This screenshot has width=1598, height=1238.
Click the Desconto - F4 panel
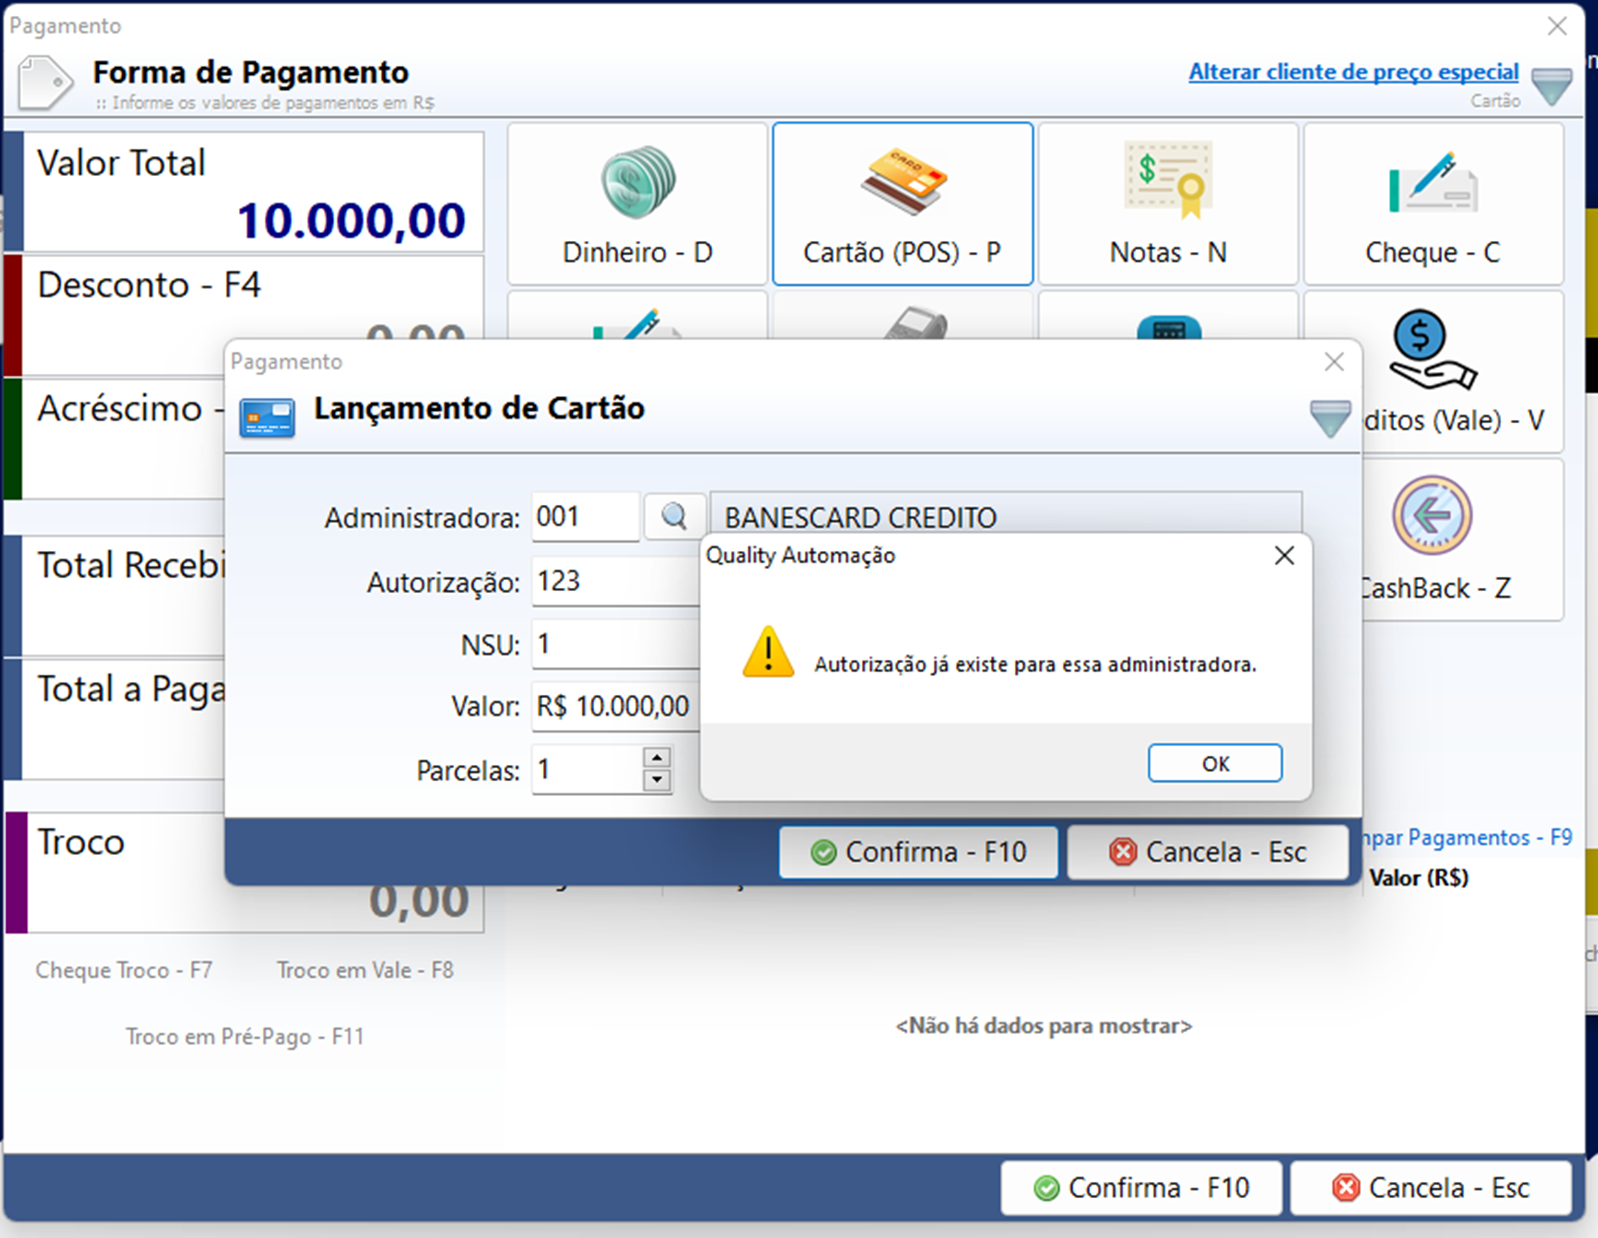pyautogui.click(x=244, y=315)
